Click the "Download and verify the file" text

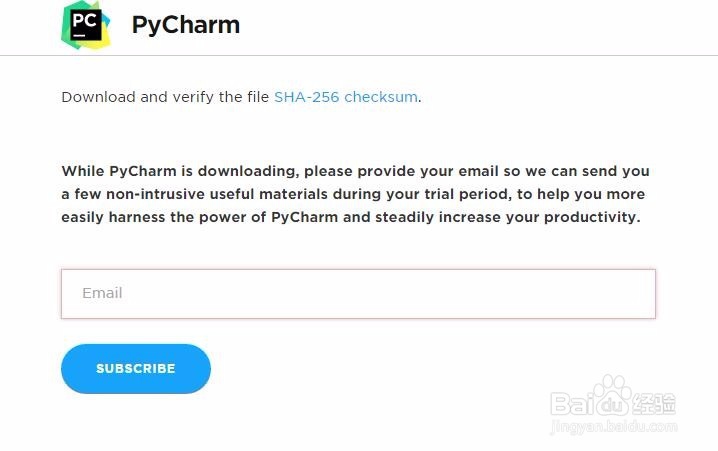click(166, 97)
